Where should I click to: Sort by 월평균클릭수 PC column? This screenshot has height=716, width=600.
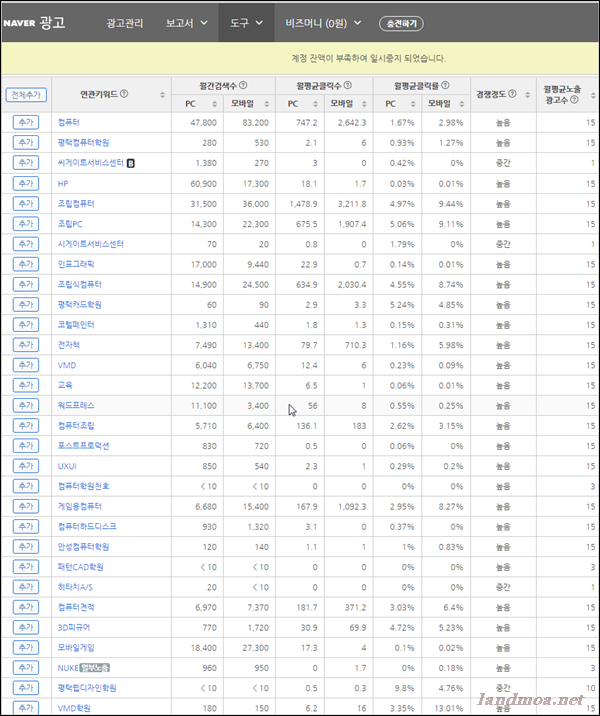click(316, 104)
